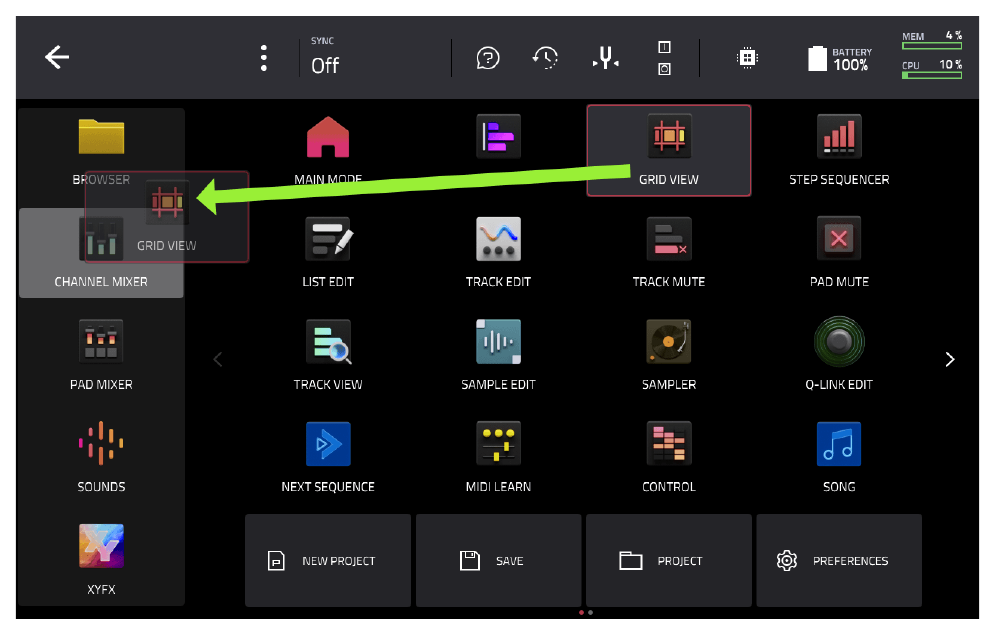This screenshot has height=636, width=996.
Task: Open the Step Sequencer
Action: (x=838, y=150)
